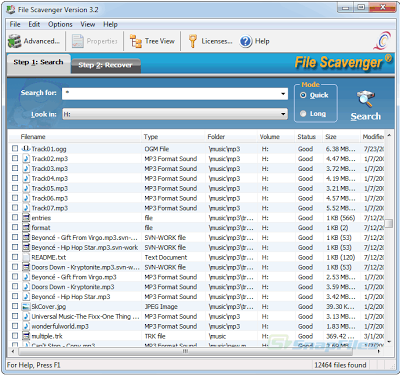400x375 pixels.
Task: Sort by the Size column header
Action: (341, 137)
